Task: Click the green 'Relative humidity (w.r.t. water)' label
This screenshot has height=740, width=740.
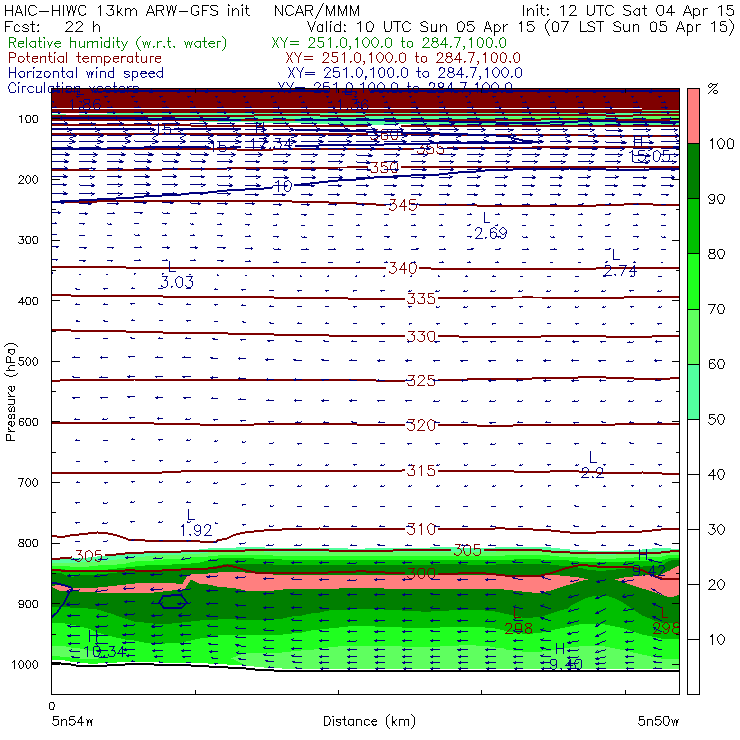Action: [118, 43]
